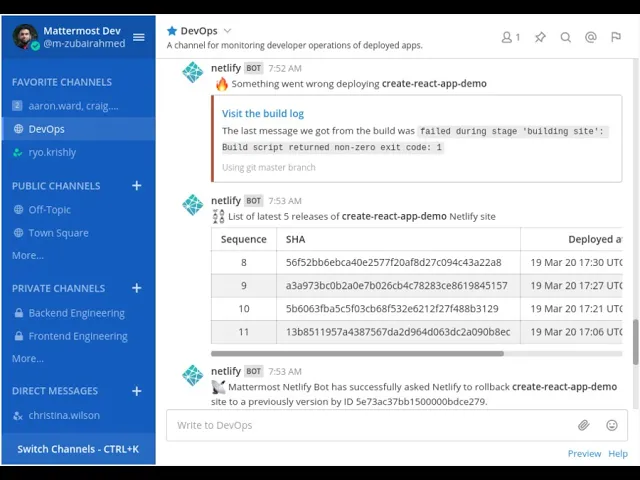This screenshot has width=640, height=480.
Task: Open search with magnifier icon
Action: pos(565,38)
